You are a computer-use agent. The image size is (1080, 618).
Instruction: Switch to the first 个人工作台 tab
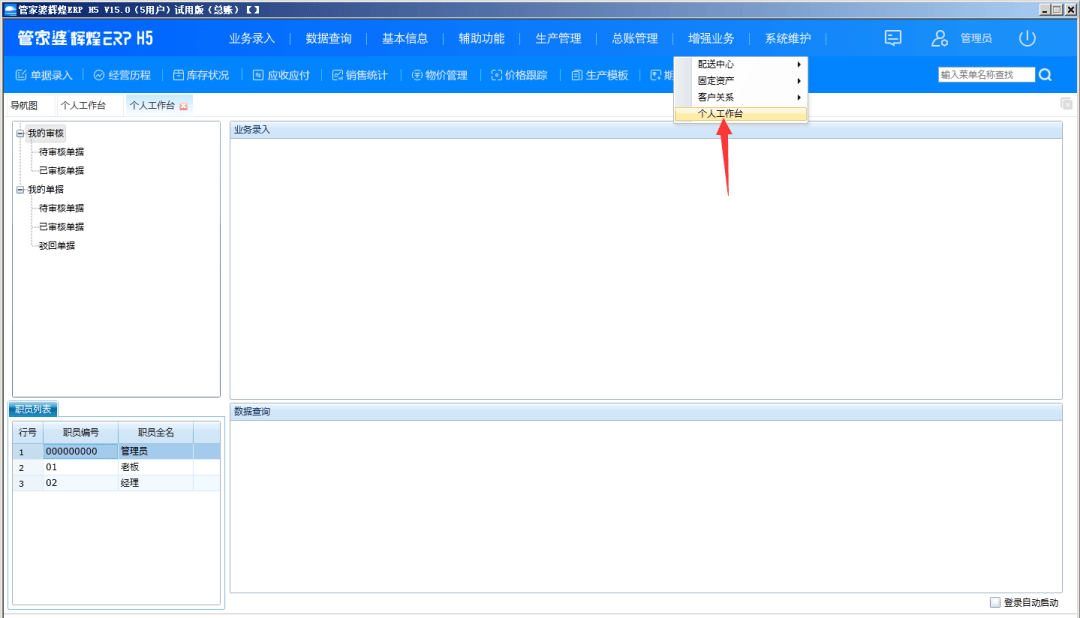[83, 105]
